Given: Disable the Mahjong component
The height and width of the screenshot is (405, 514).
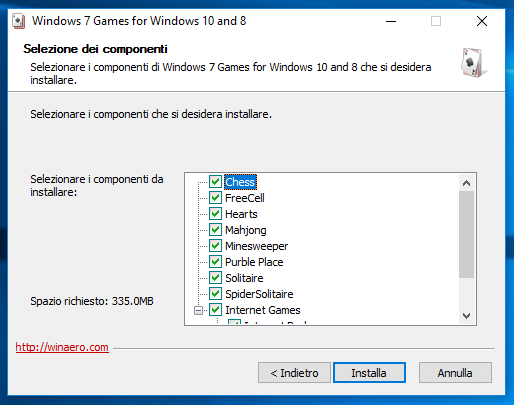Looking at the screenshot, I should (215, 230).
